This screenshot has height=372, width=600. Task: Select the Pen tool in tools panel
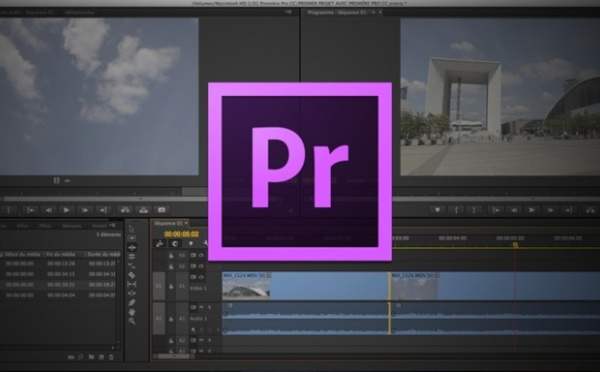point(132,303)
